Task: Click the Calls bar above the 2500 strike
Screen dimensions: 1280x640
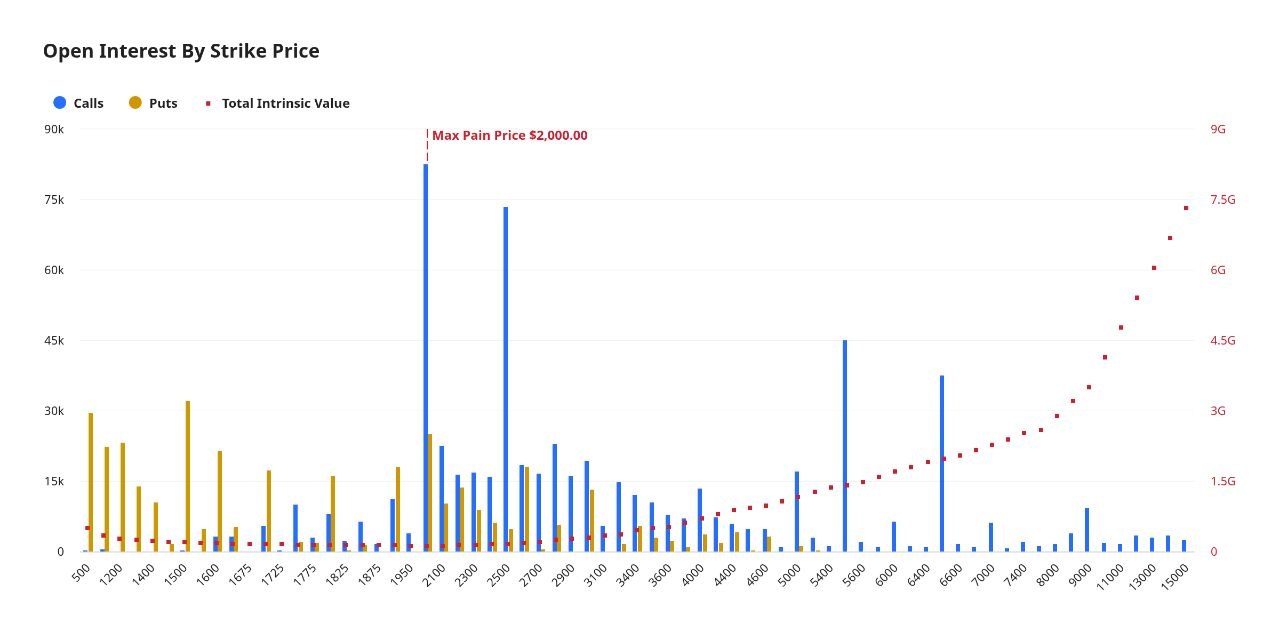Action: pyautogui.click(x=506, y=379)
